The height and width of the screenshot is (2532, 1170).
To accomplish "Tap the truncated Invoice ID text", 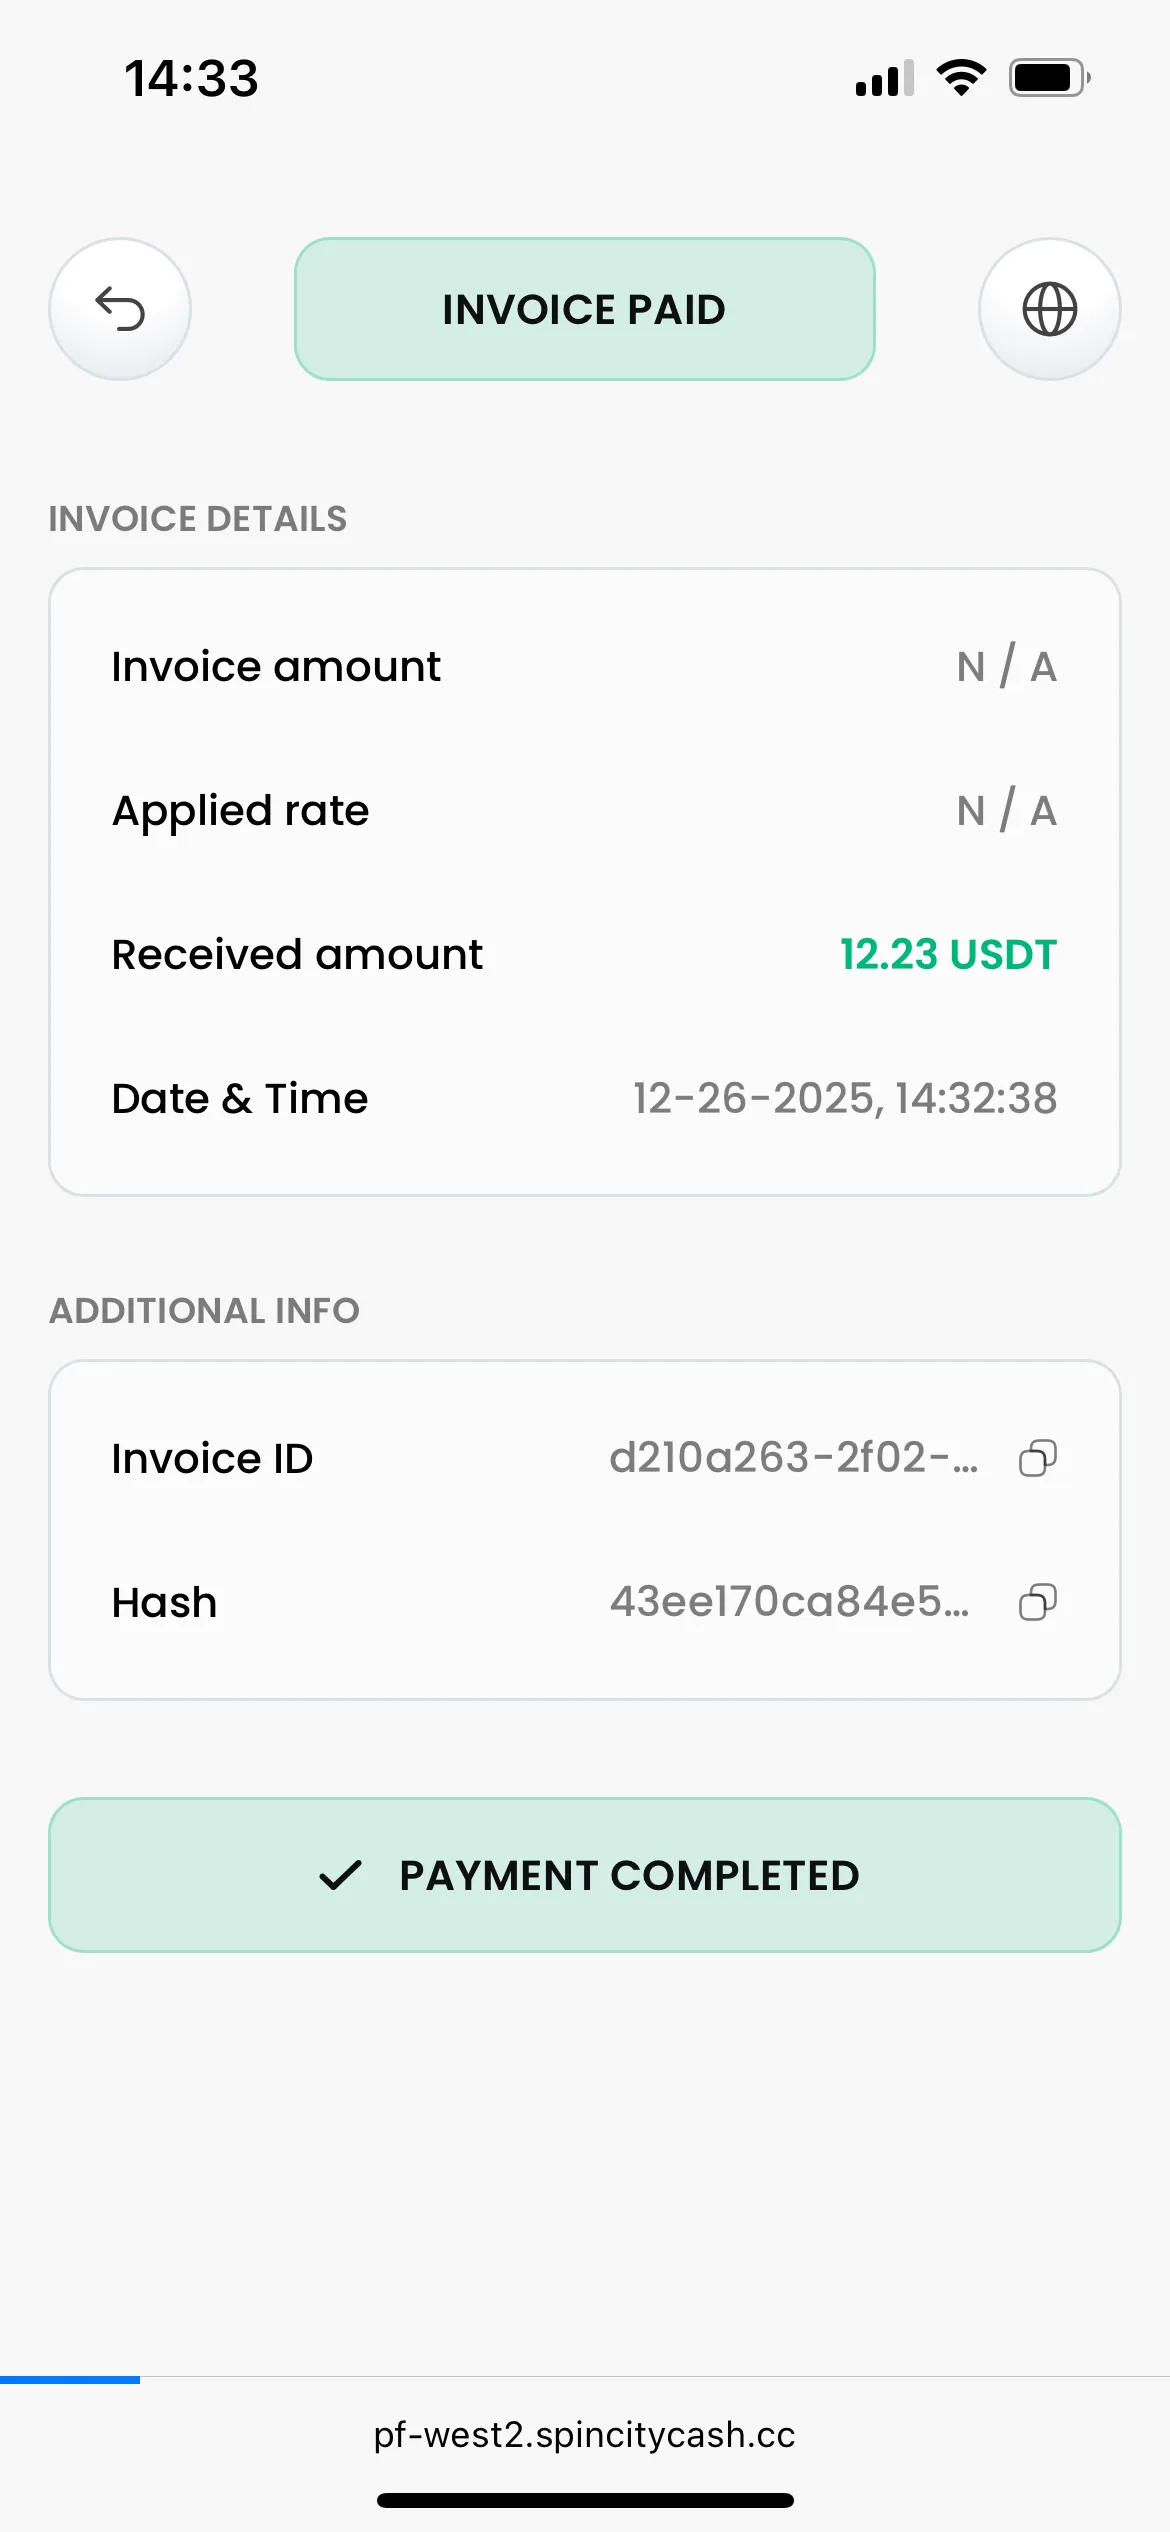I will tap(793, 1458).
